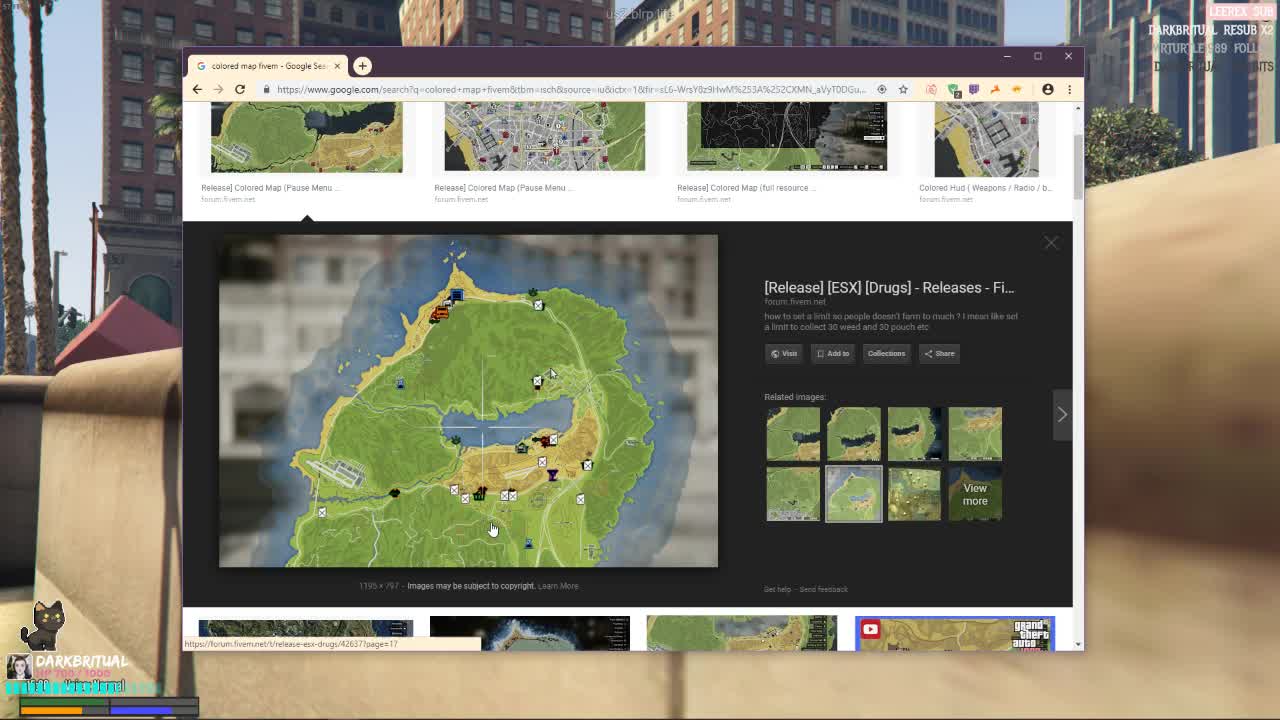Open the Chrome profile avatar

[1048, 89]
